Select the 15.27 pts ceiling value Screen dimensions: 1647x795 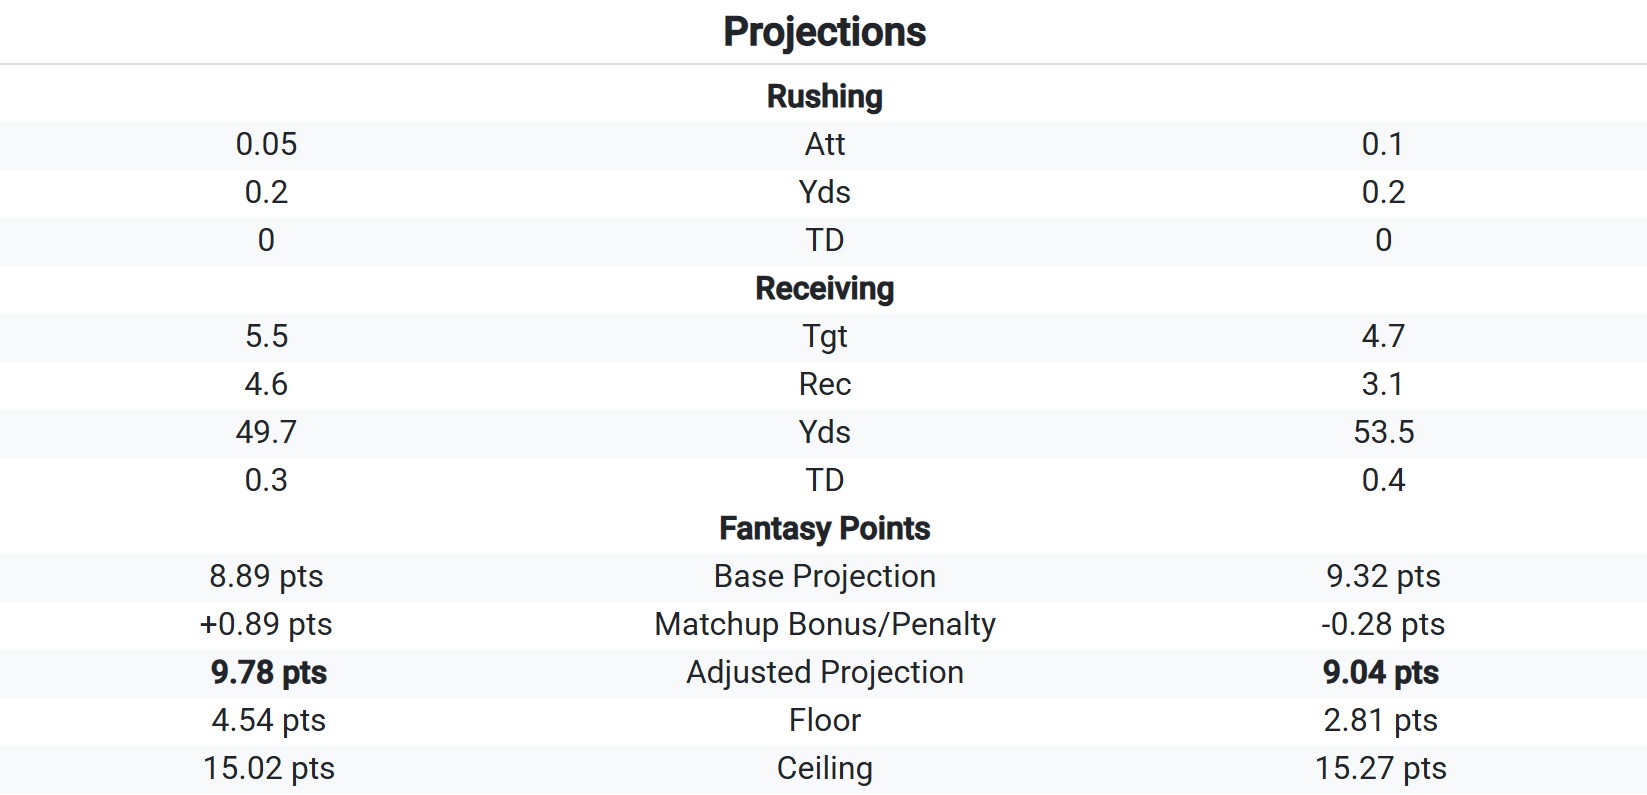coord(1380,768)
